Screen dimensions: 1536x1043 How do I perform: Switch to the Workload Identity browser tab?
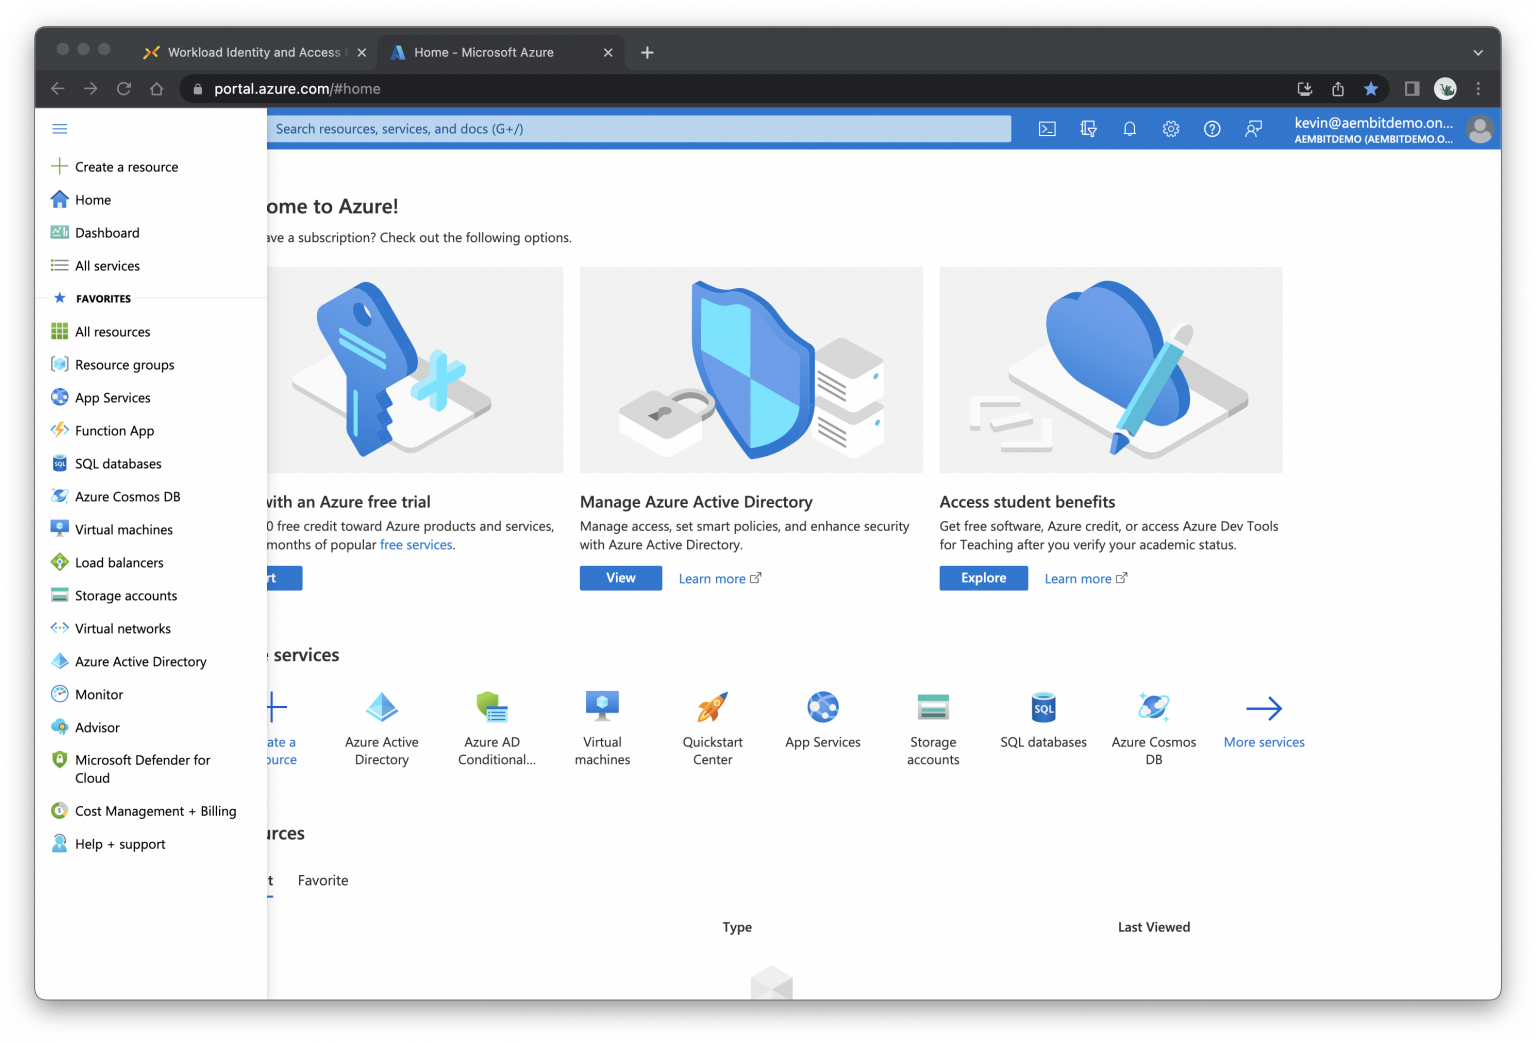pyautogui.click(x=253, y=52)
